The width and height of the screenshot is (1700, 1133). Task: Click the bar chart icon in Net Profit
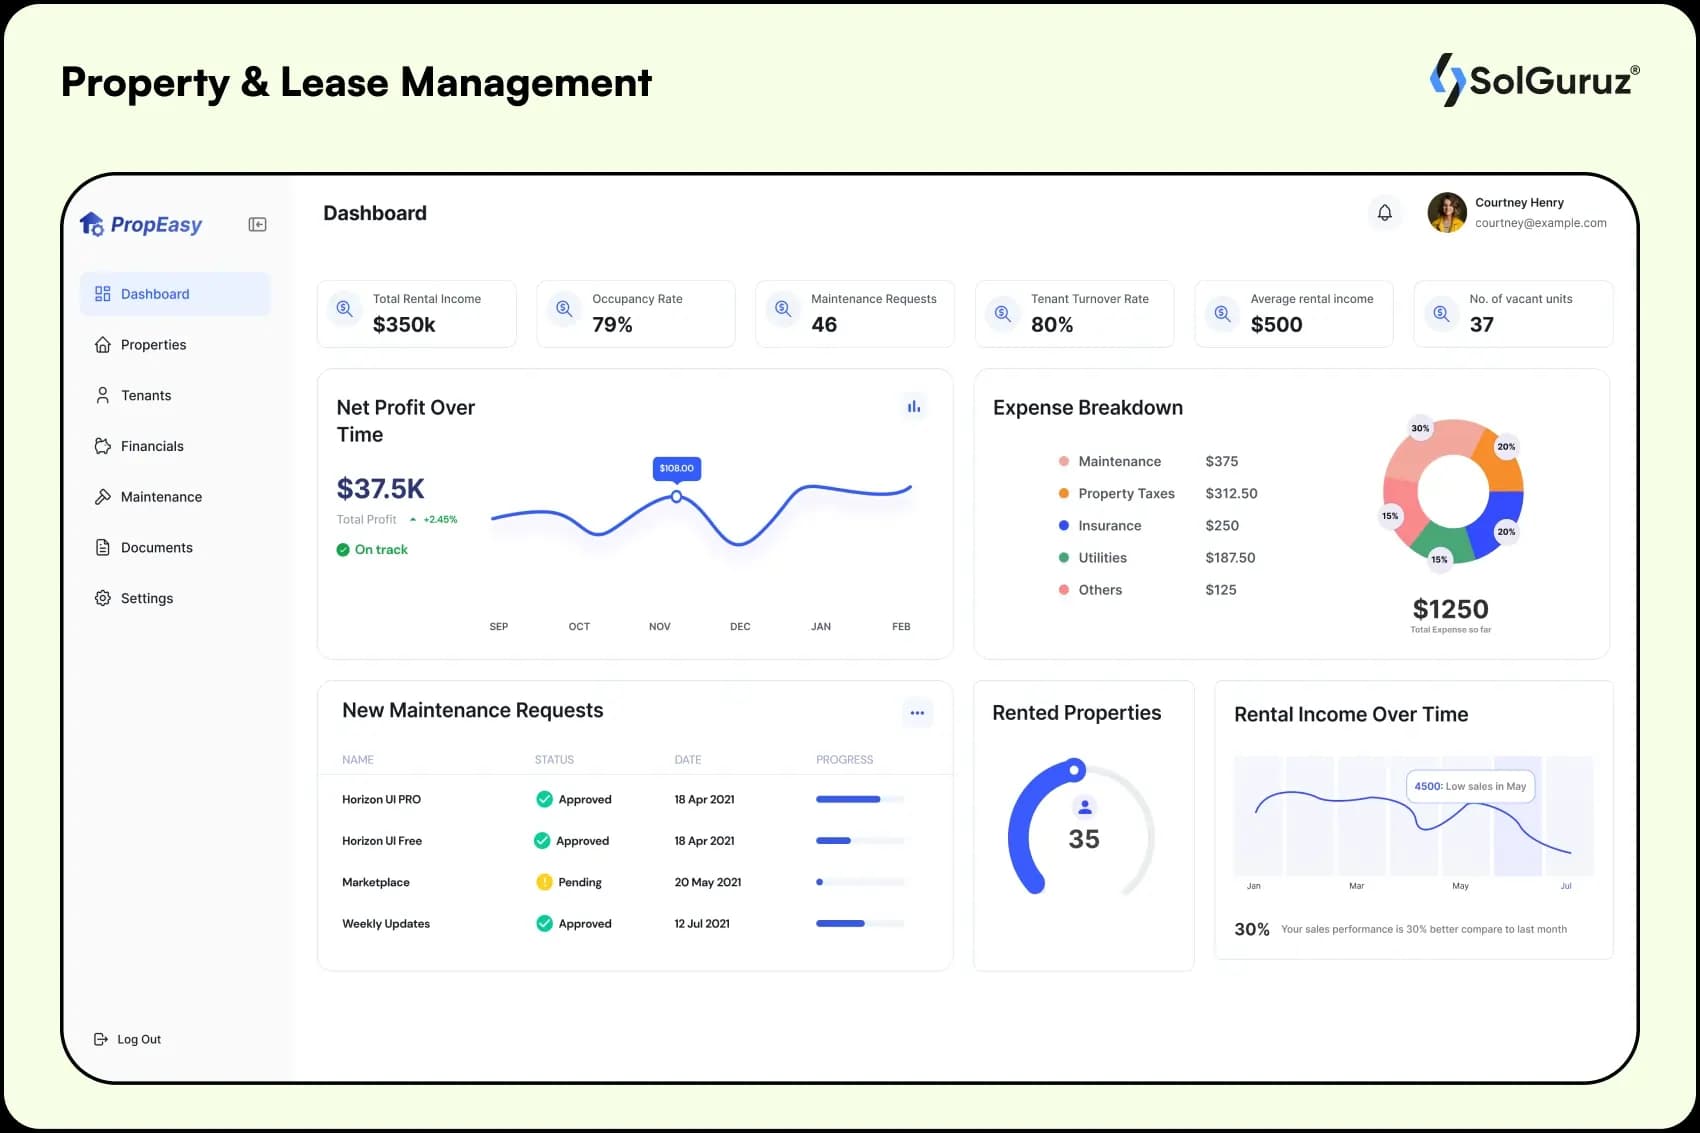coord(913,407)
